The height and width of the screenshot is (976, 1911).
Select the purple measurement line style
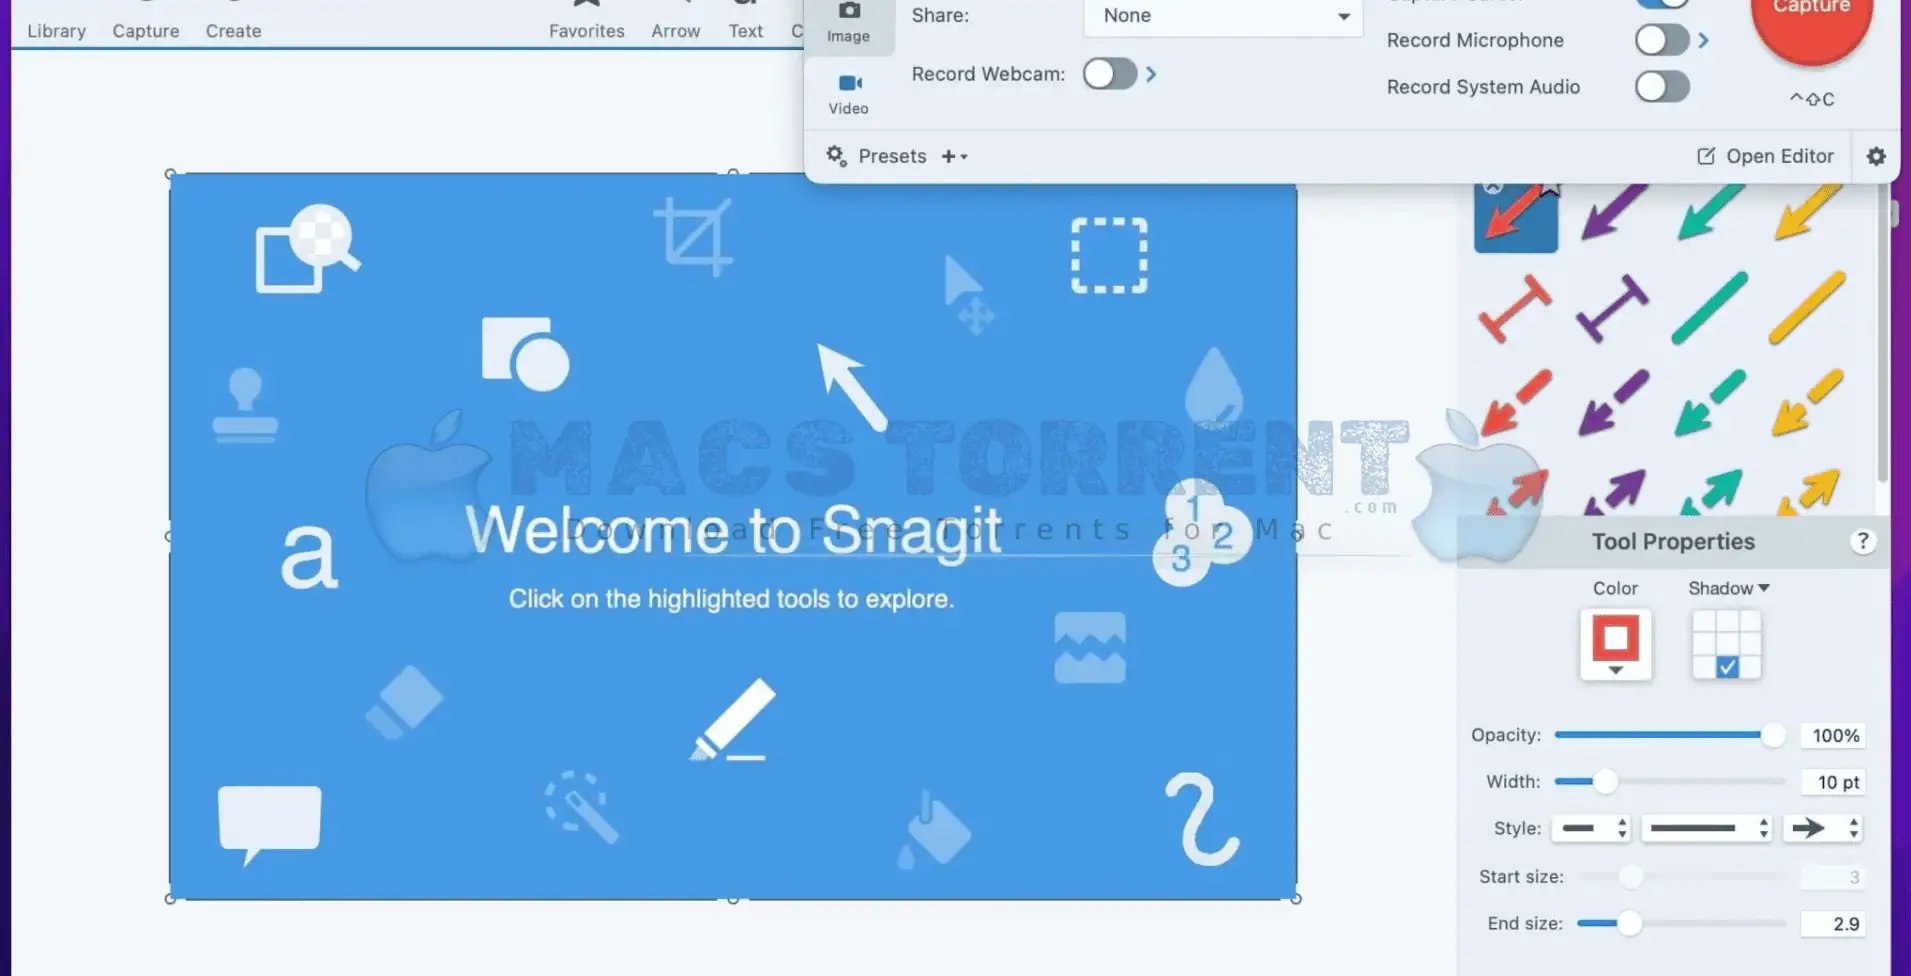(1613, 309)
